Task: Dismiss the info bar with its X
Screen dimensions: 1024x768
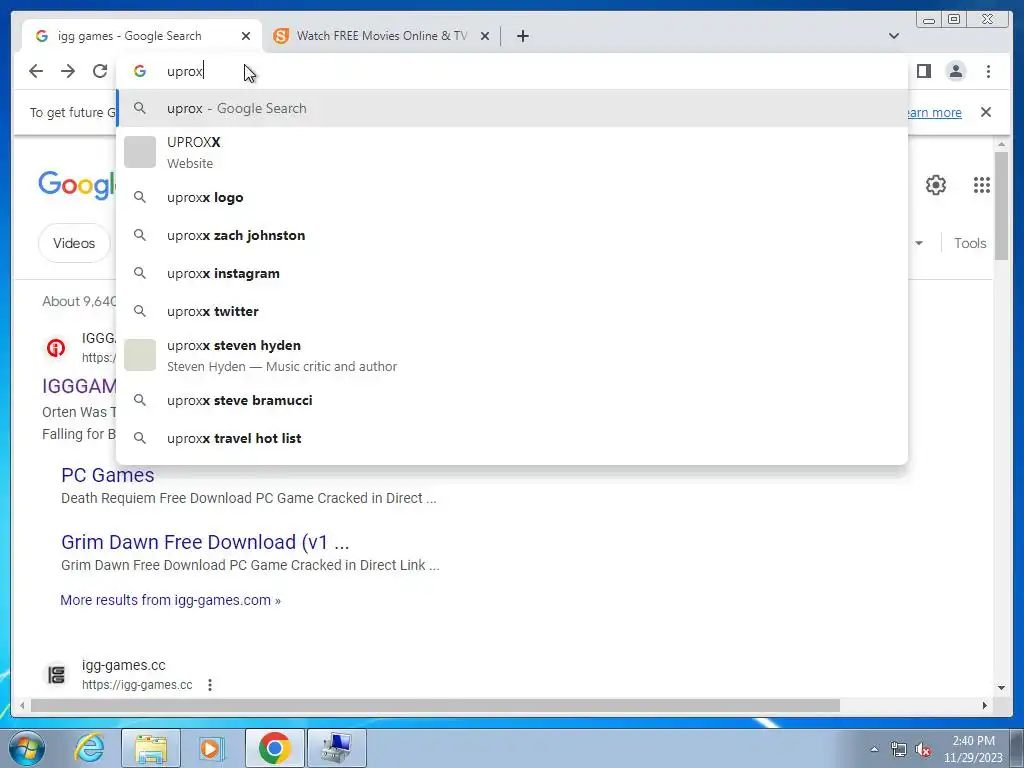Action: click(985, 112)
